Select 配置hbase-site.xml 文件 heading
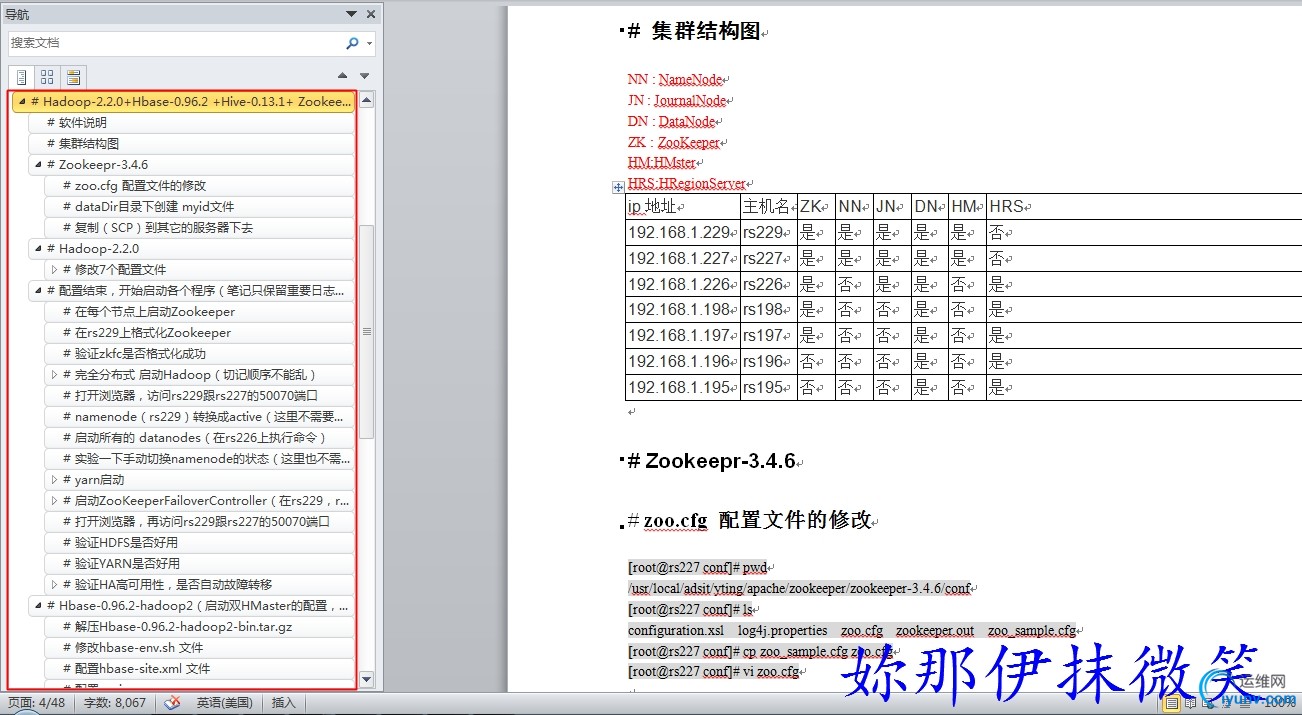 [x=199, y=668]
